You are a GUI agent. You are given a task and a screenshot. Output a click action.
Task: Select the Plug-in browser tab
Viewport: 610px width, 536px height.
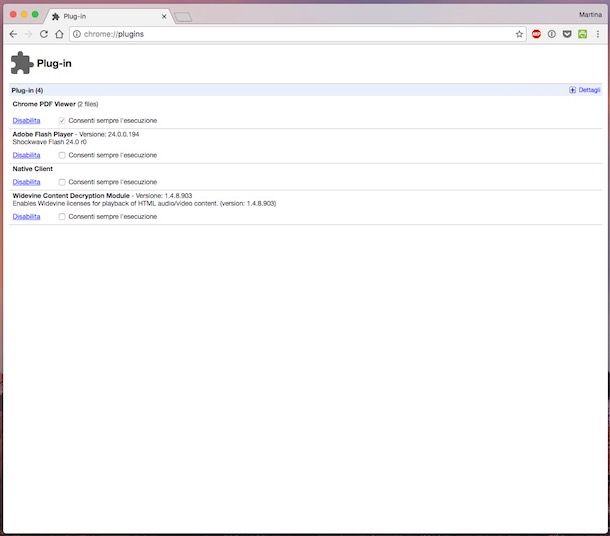coord(109,16)
